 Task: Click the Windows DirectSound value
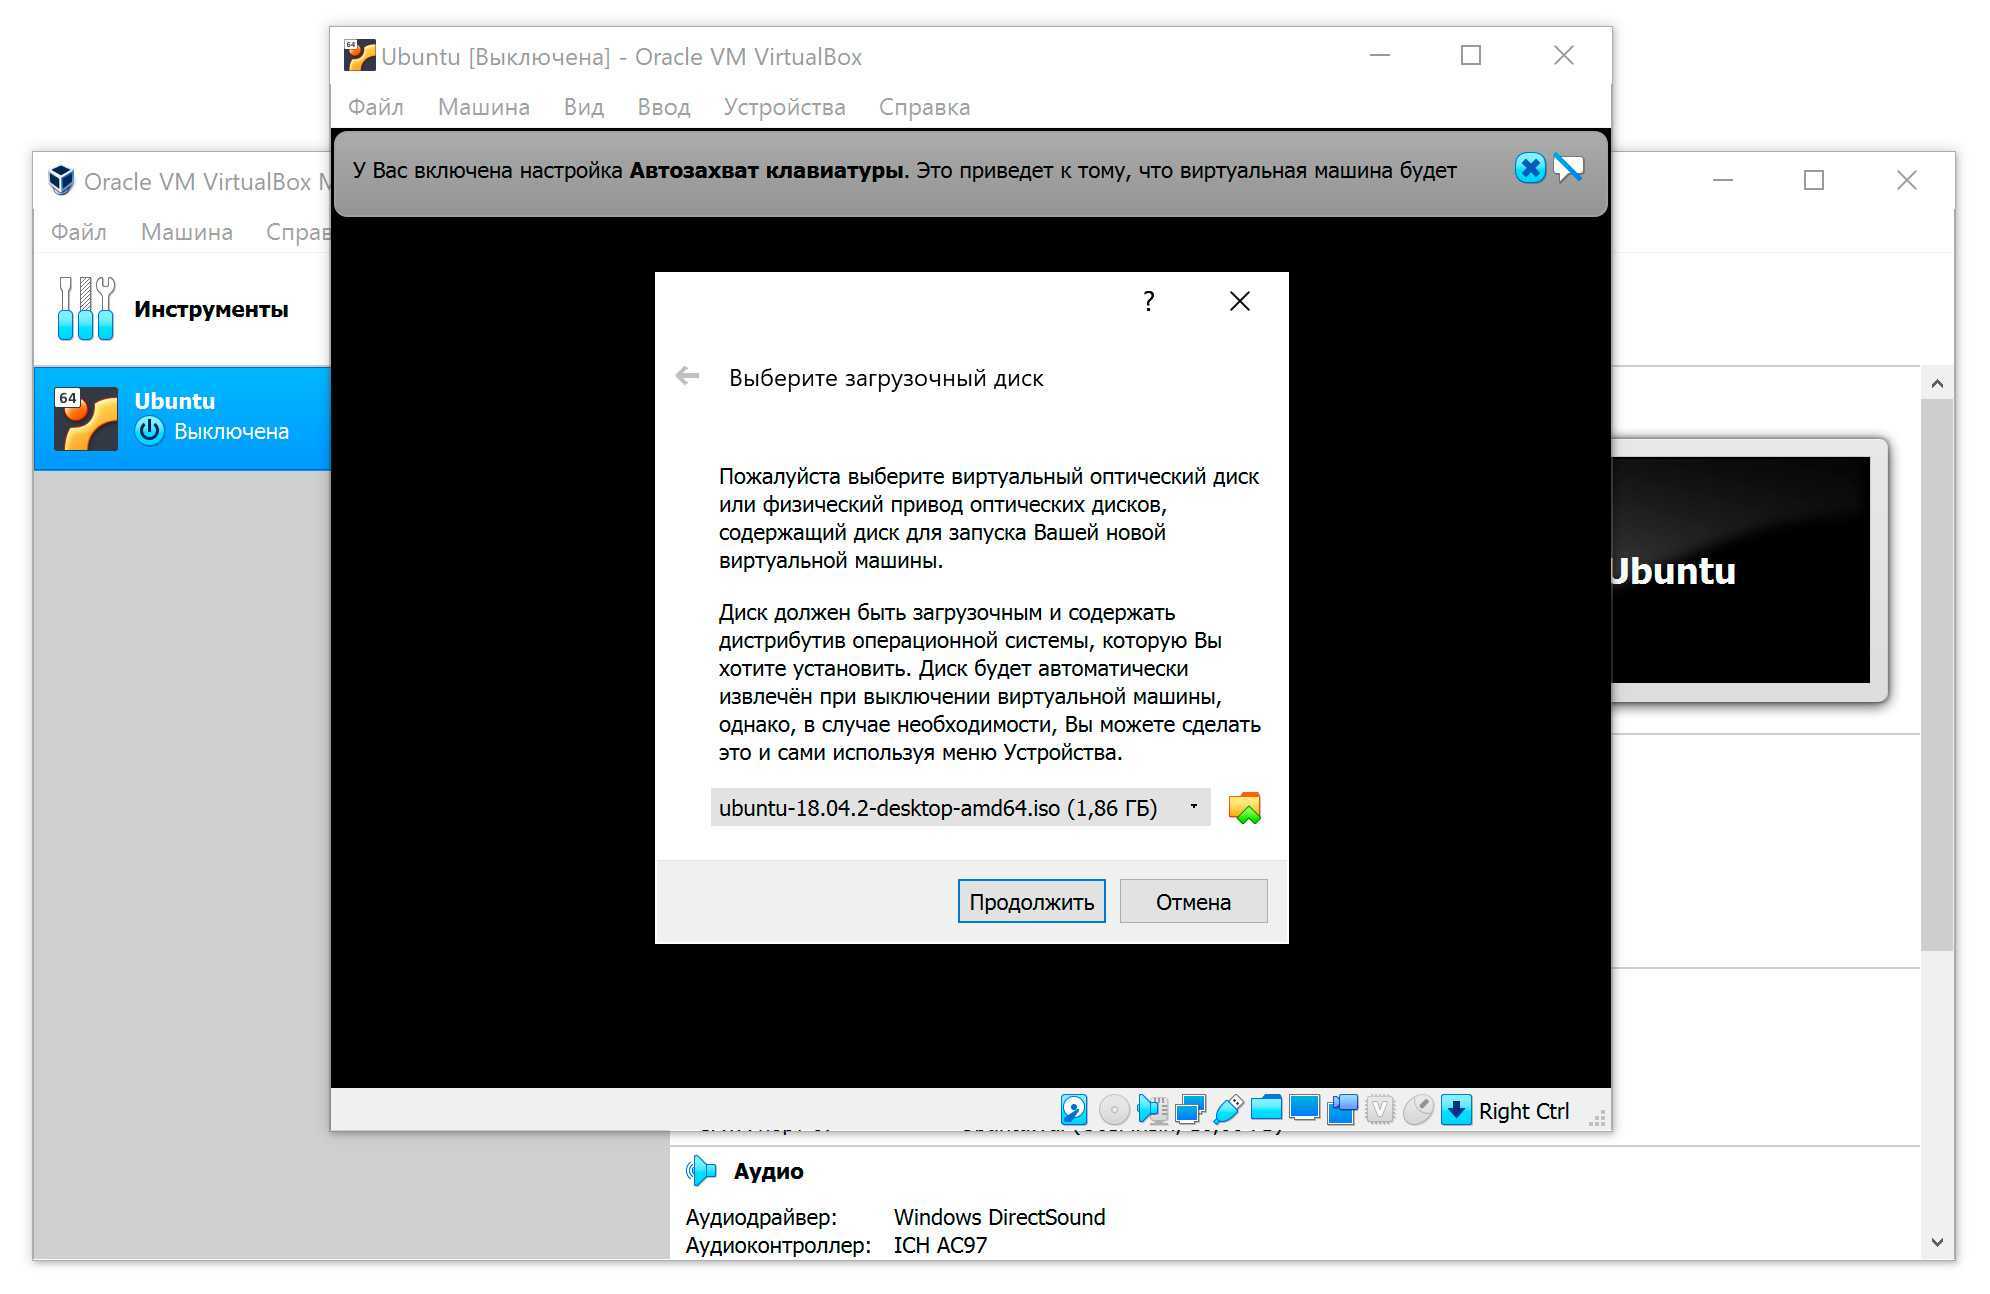click(999, 1217)
